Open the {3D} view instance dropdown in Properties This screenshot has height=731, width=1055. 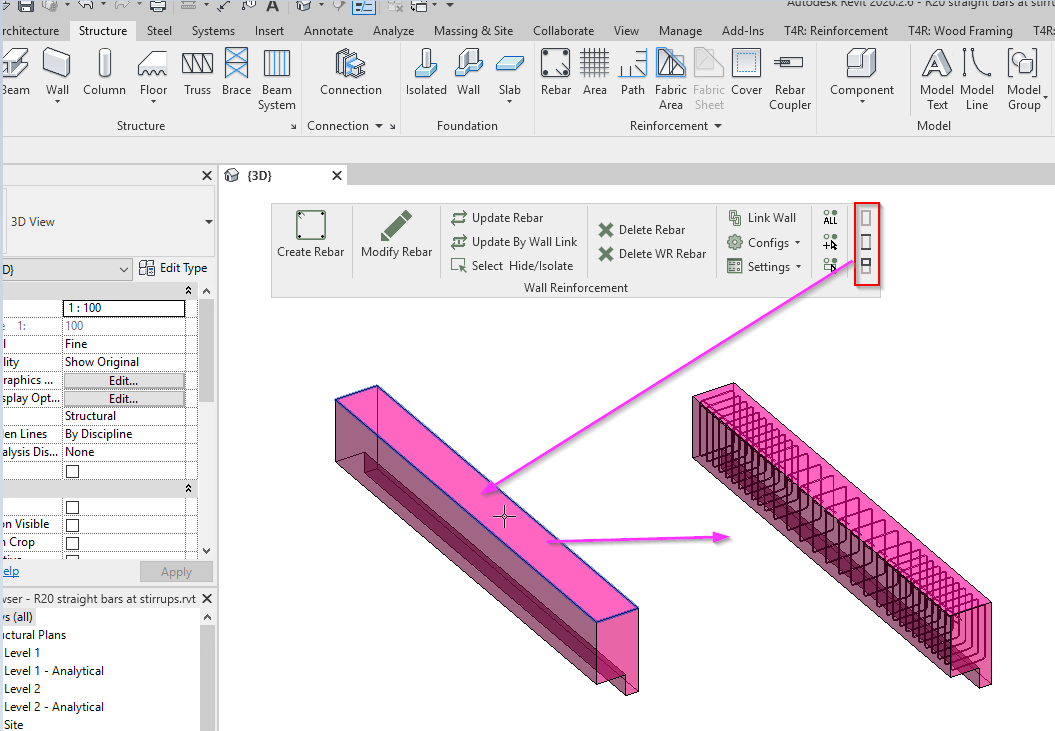124,269
